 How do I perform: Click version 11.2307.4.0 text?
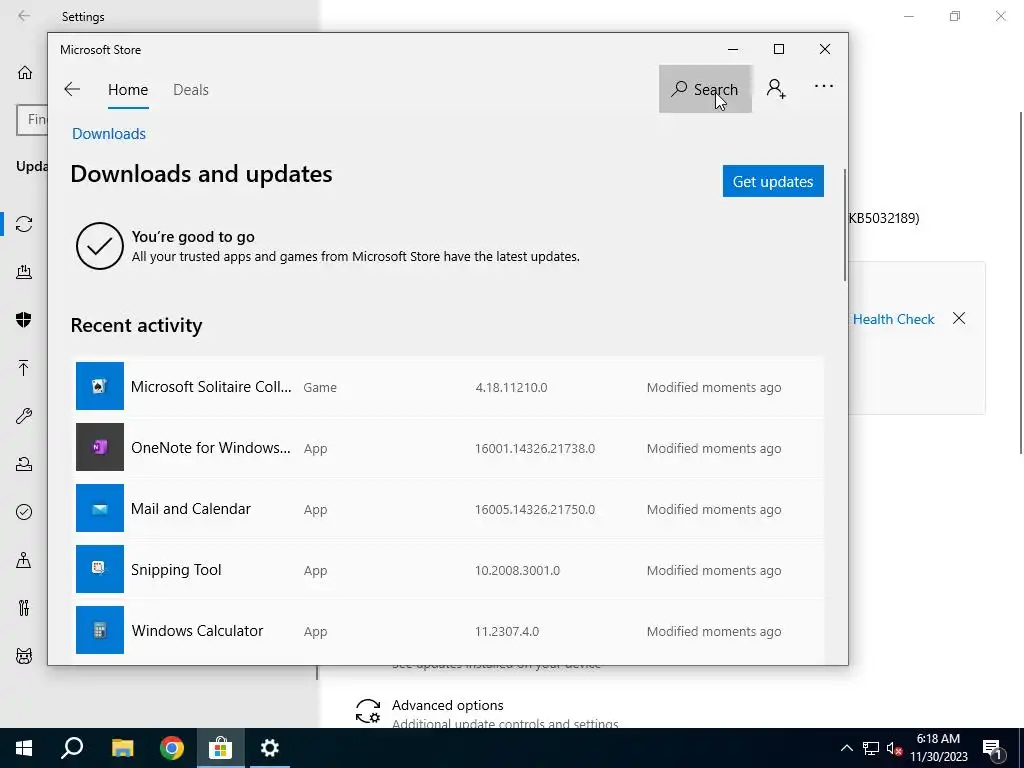507,632
